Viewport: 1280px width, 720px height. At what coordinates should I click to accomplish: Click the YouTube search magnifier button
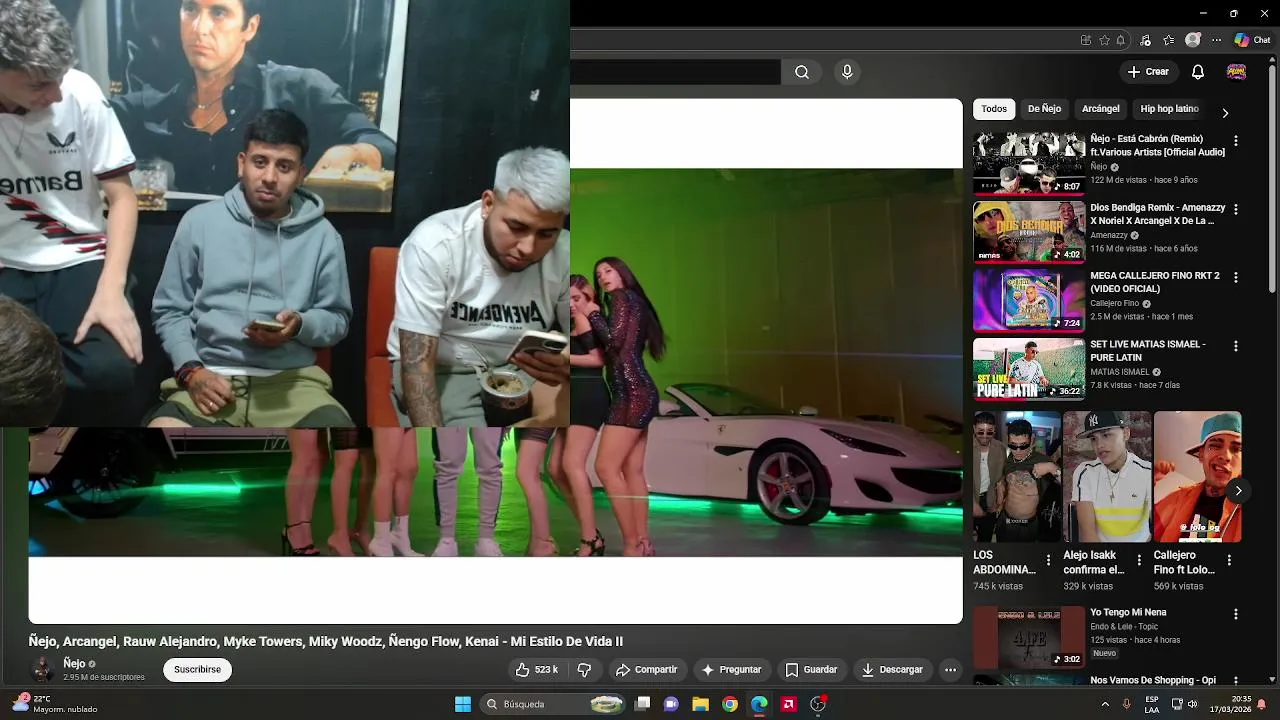click(x=802, y=72)
